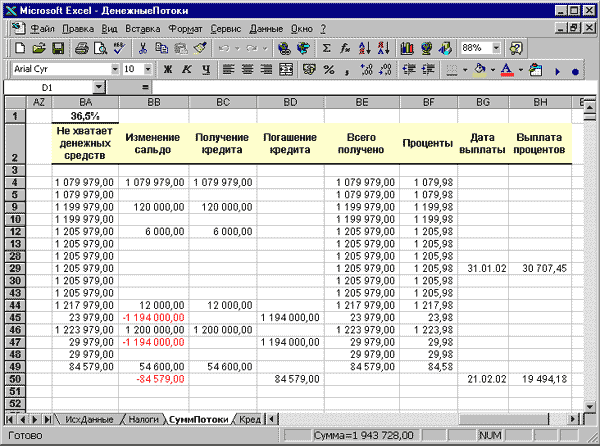Save workbook with the floppy disk icon
This screenshot has width=600, height=448.
pyautogui.click(x=58, y=49)
